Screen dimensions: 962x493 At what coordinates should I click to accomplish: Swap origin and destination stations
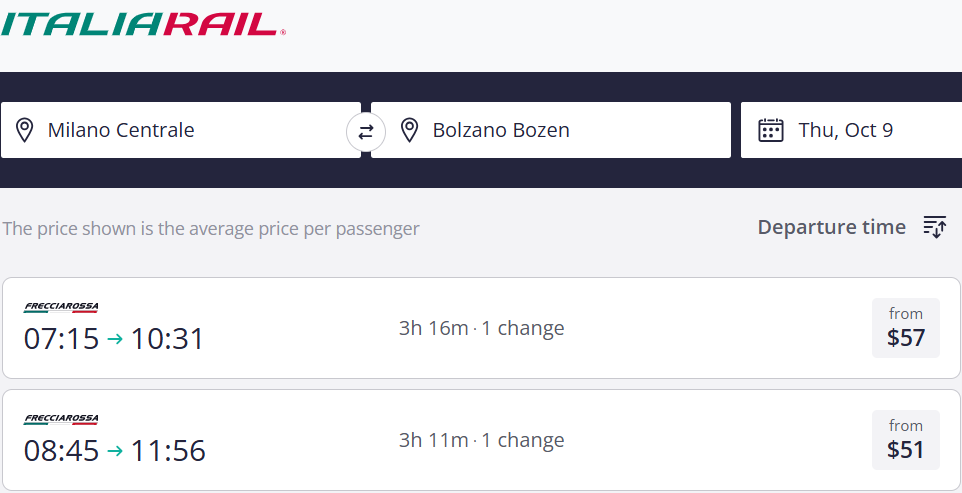[x=366, y=131]
